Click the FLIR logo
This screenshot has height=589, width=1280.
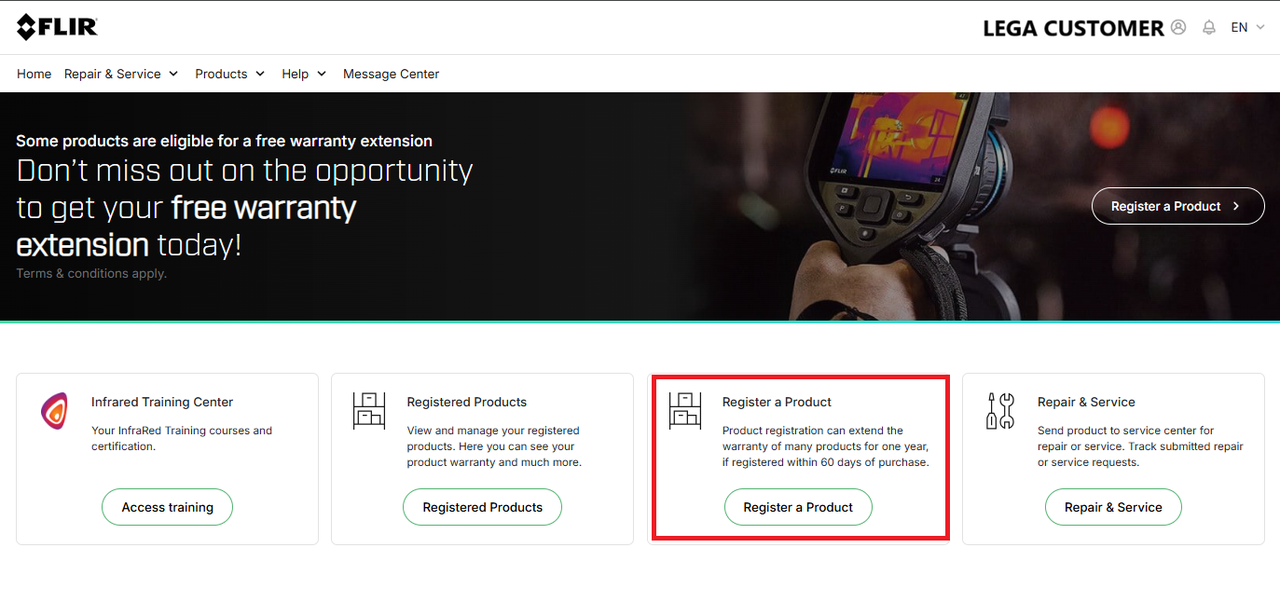pos(57,27)
